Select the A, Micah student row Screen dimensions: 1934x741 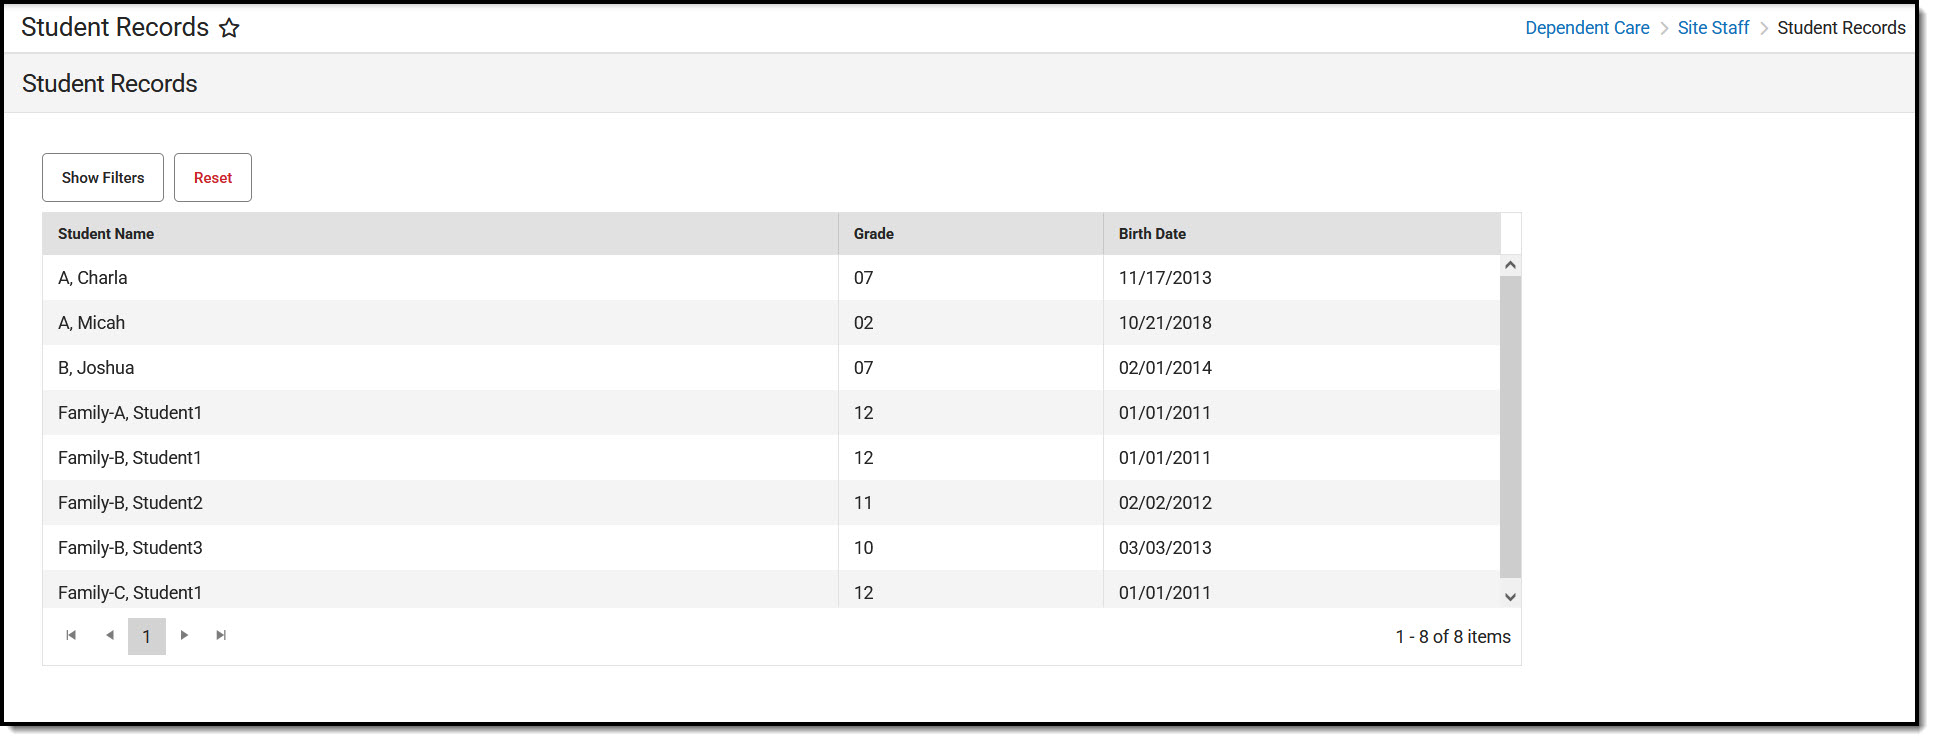[771, 323]
